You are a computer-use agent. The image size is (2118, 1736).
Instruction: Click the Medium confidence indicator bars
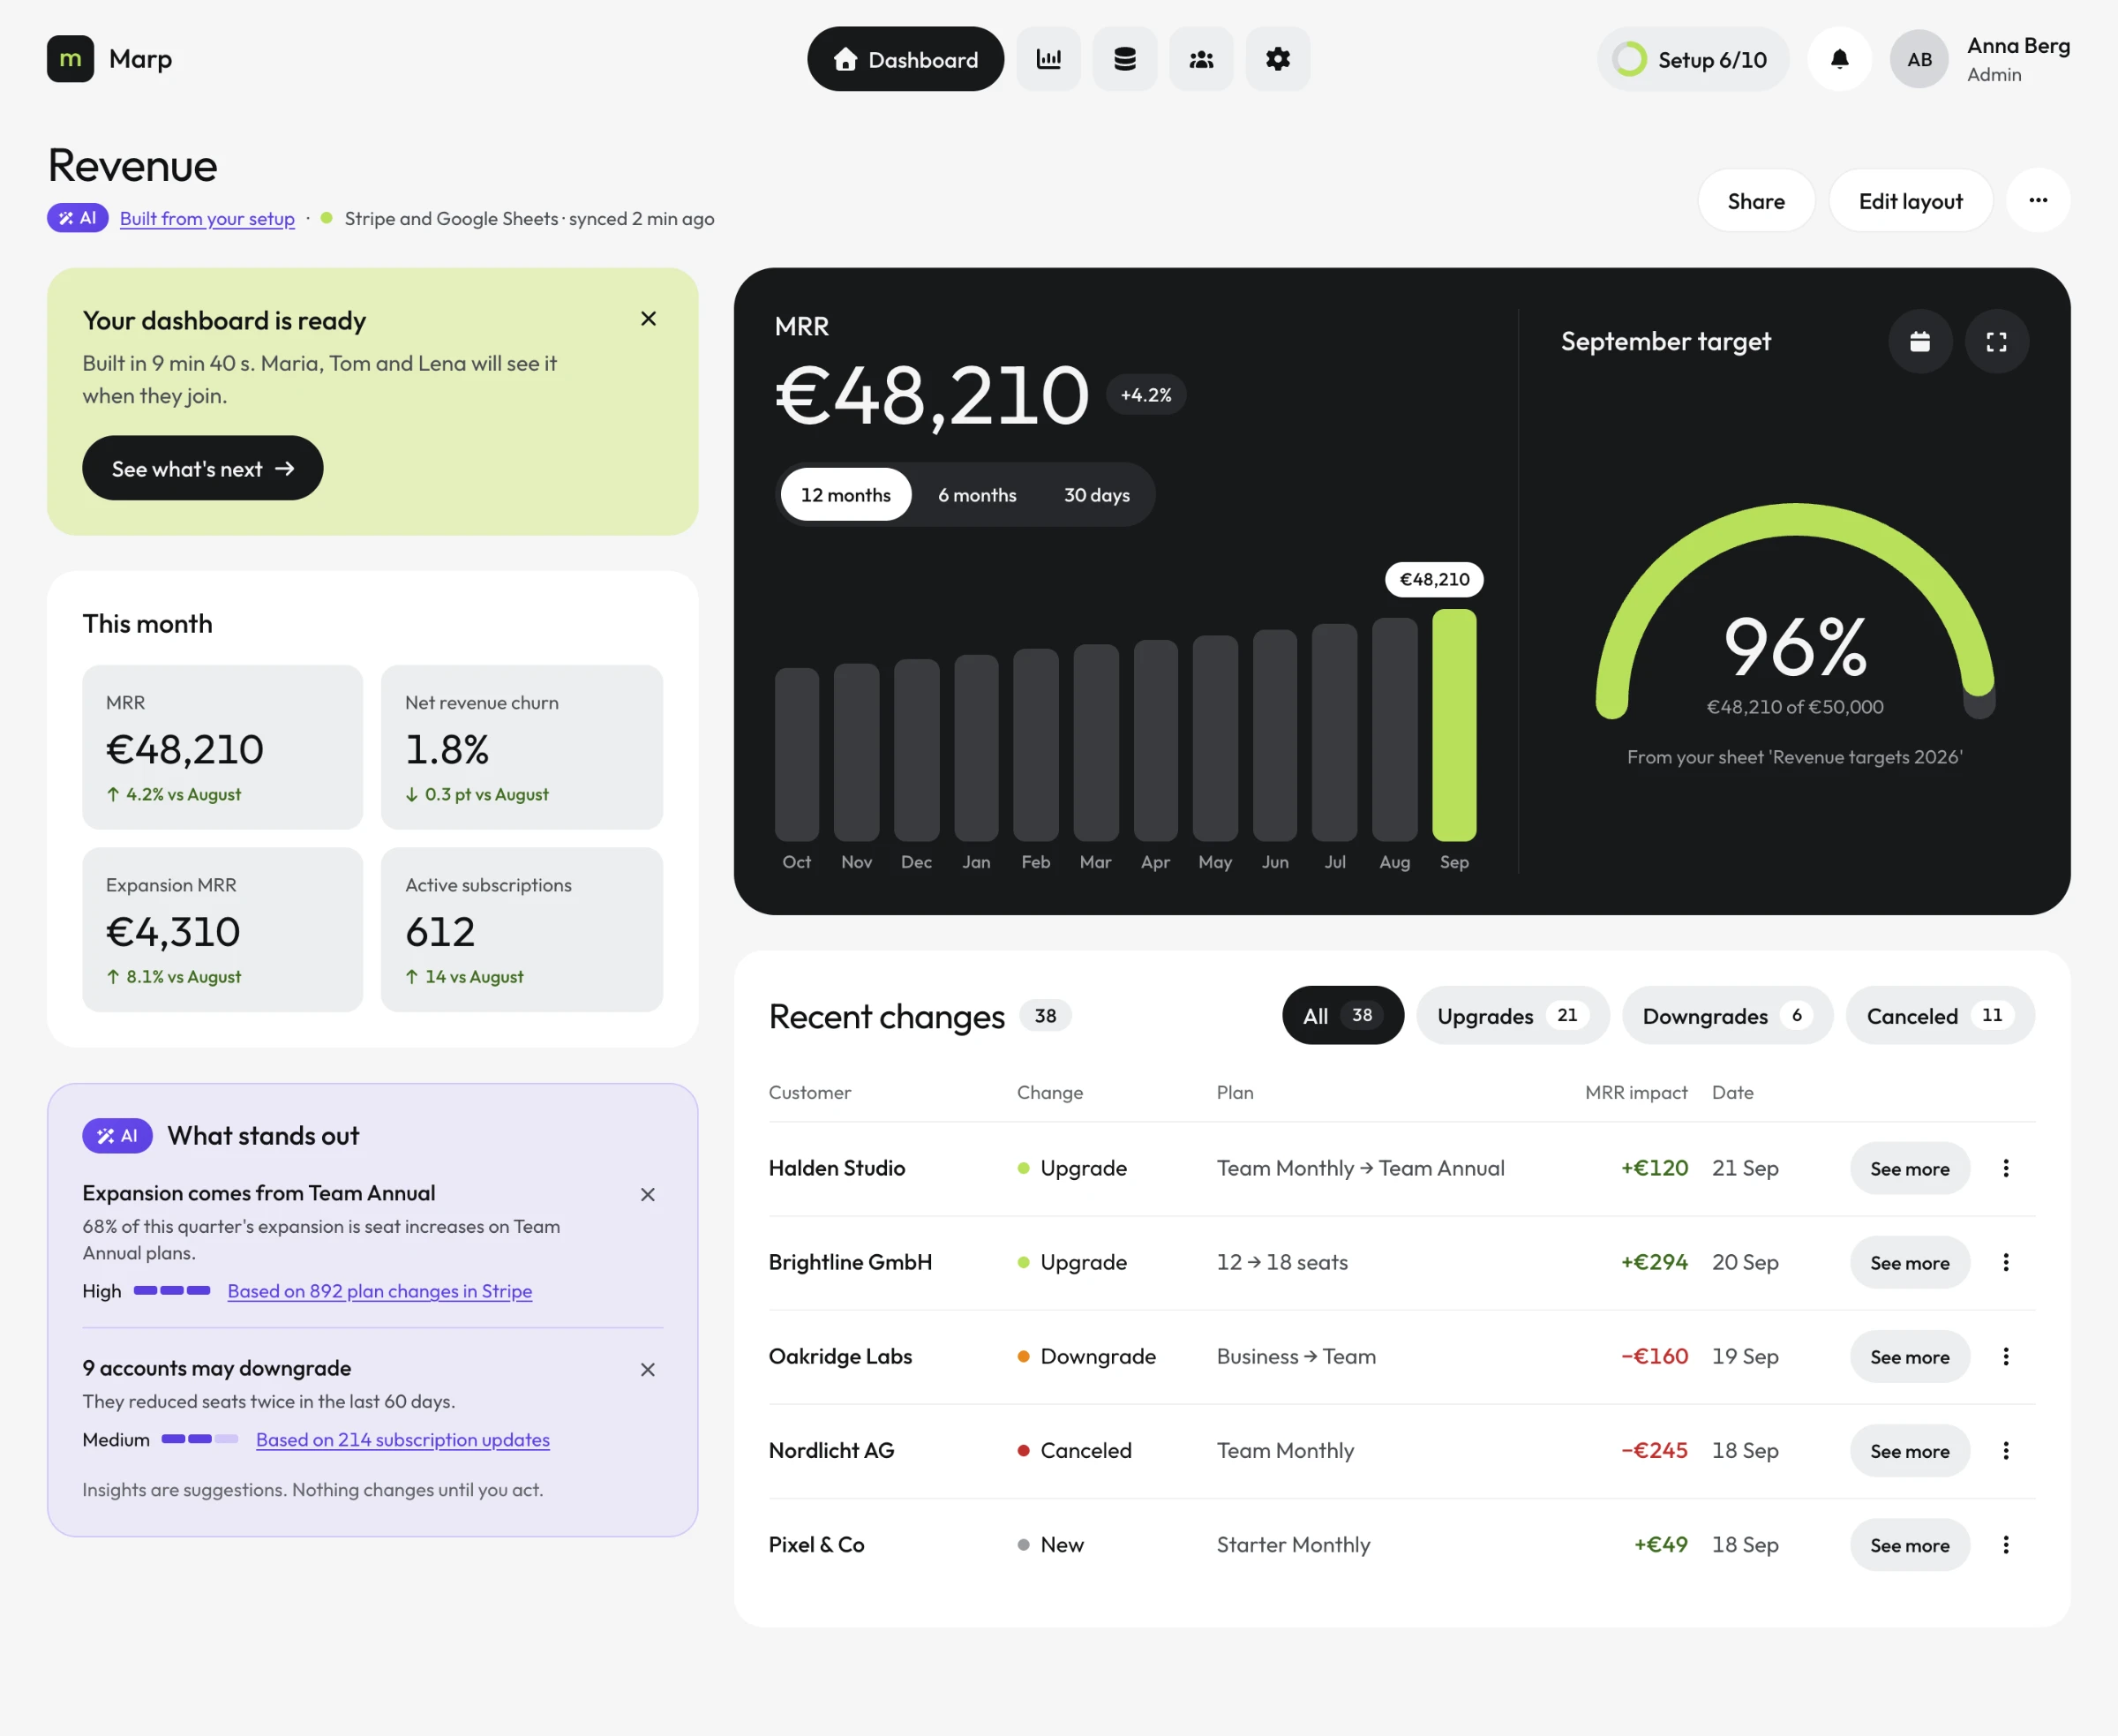pyautogui.click(x=200, y=1439)
